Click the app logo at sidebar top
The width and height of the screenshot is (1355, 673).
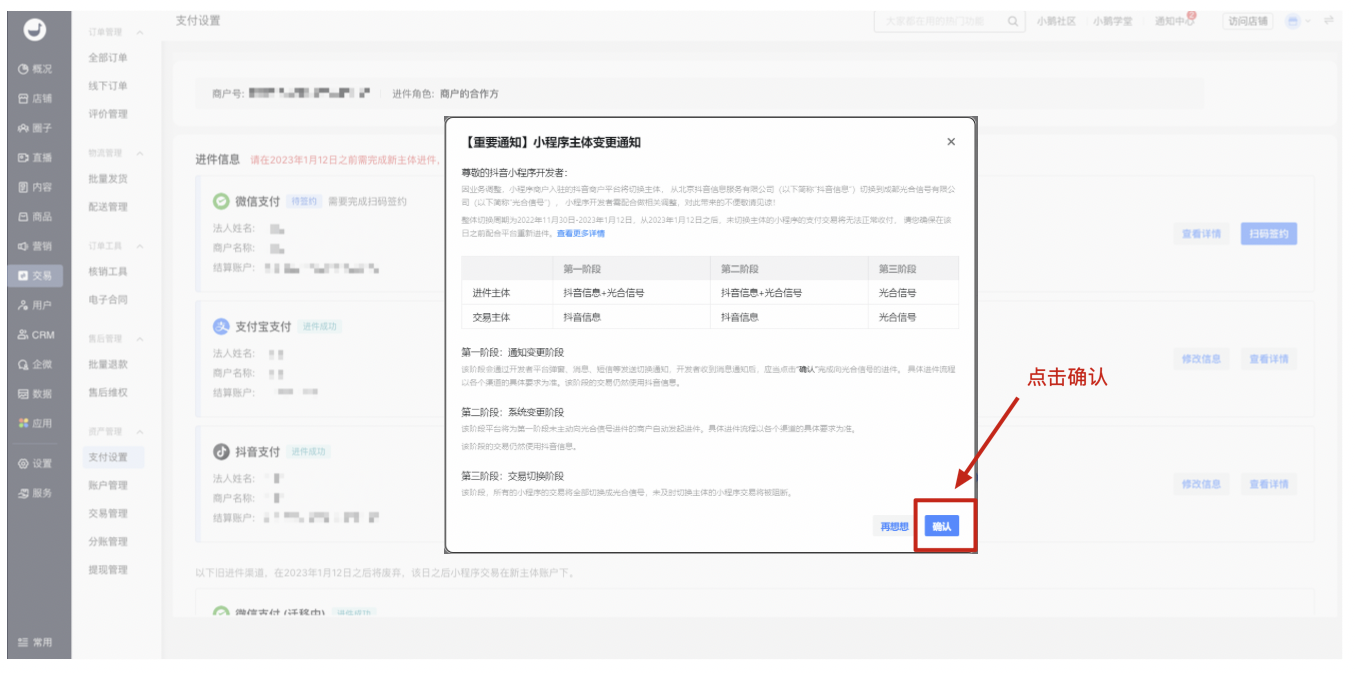[x=36, y=30]
